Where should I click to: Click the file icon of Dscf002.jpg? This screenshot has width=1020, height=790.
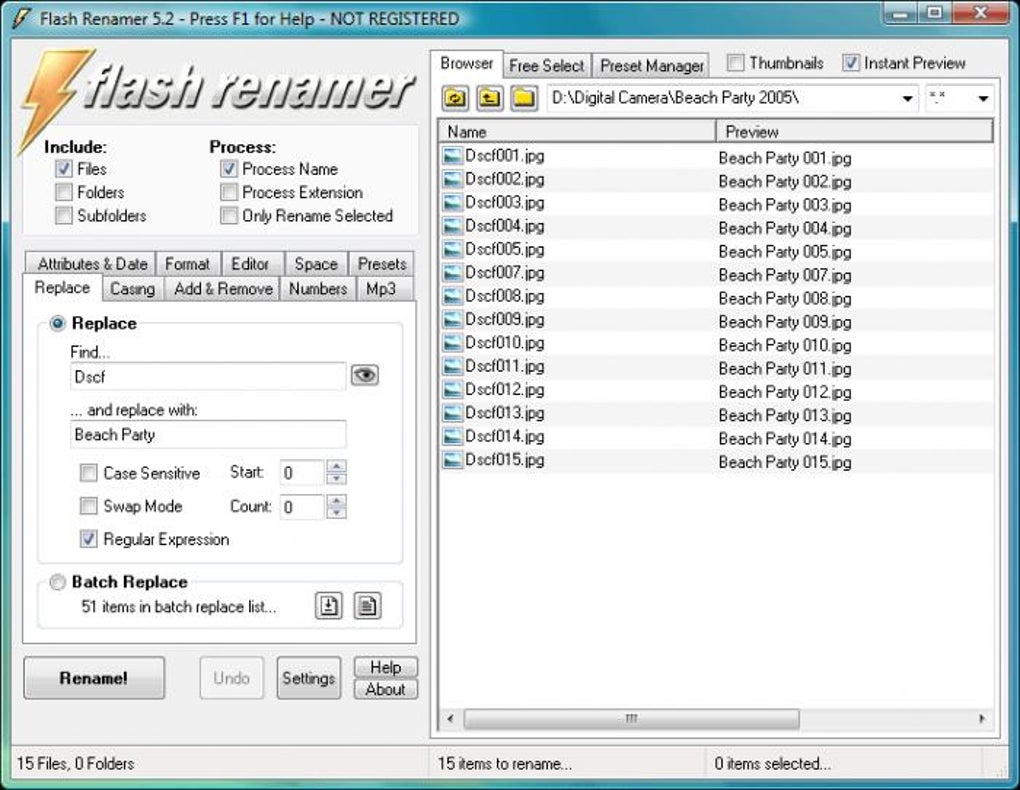pos(451,179)
